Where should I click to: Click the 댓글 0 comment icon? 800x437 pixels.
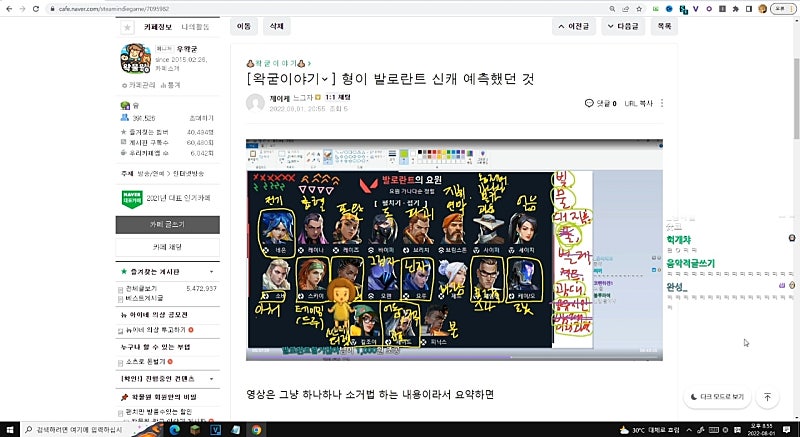tap(600, 103)
